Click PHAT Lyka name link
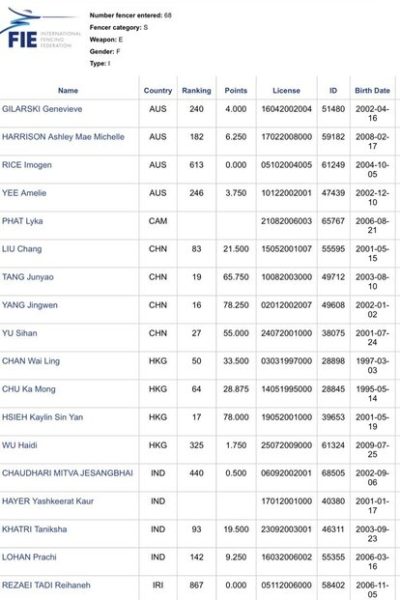 22,221
